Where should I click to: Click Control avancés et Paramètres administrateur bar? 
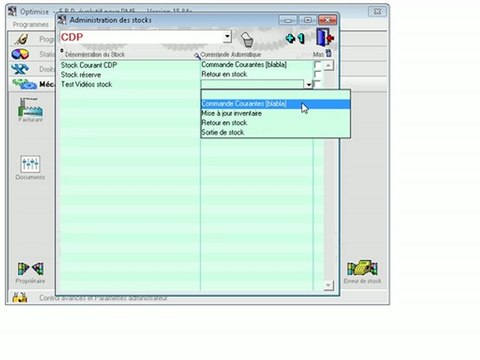(103, 298)
